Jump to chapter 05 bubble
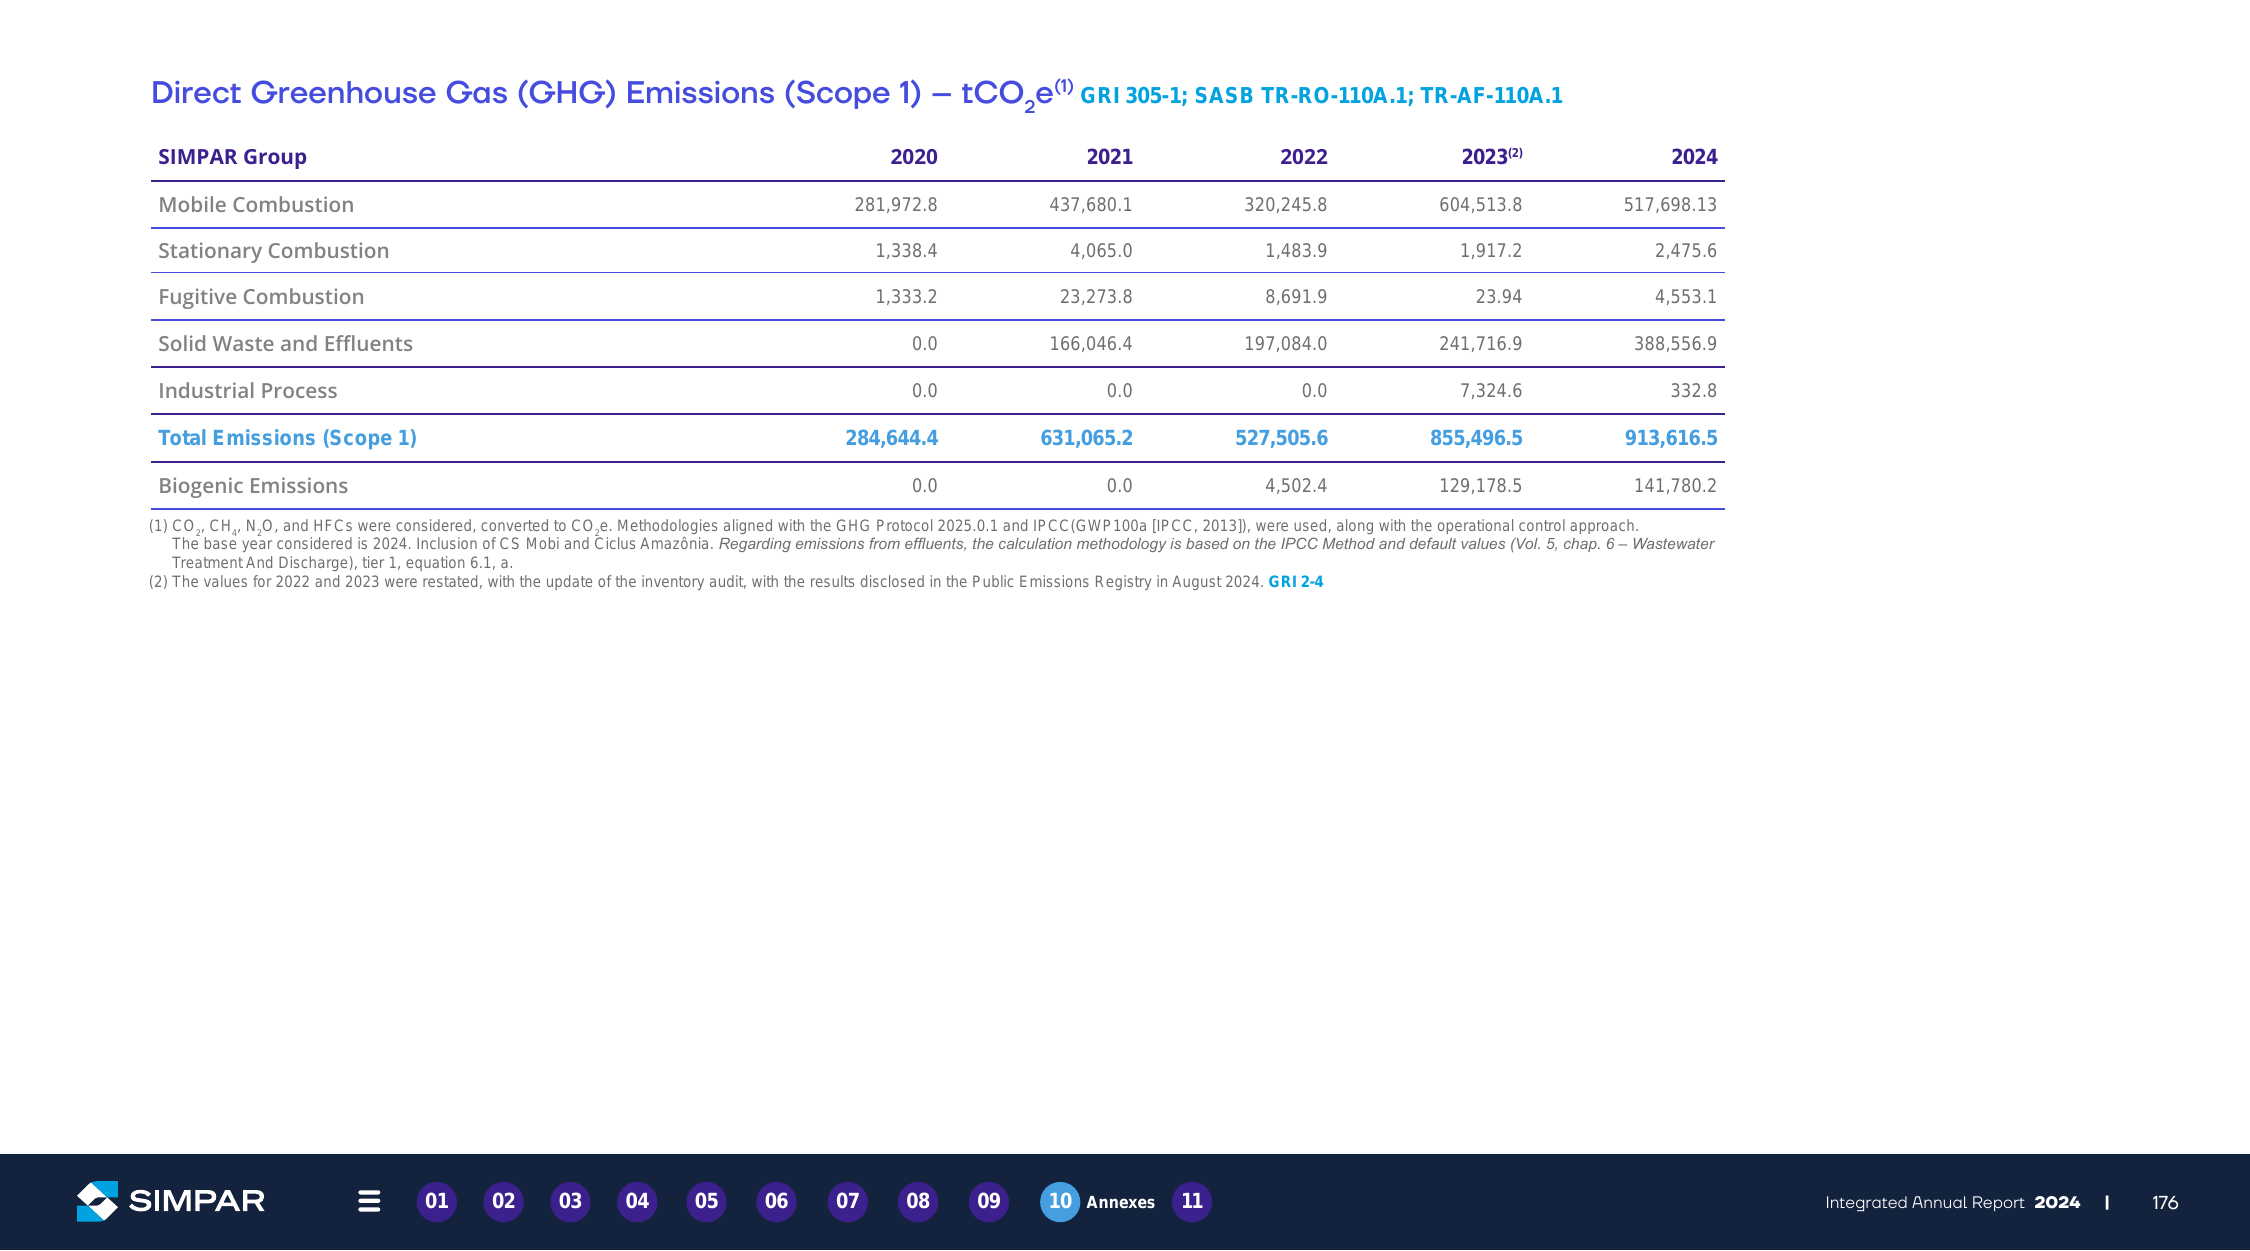2250x1251 pixels. tap(707, 1201)
